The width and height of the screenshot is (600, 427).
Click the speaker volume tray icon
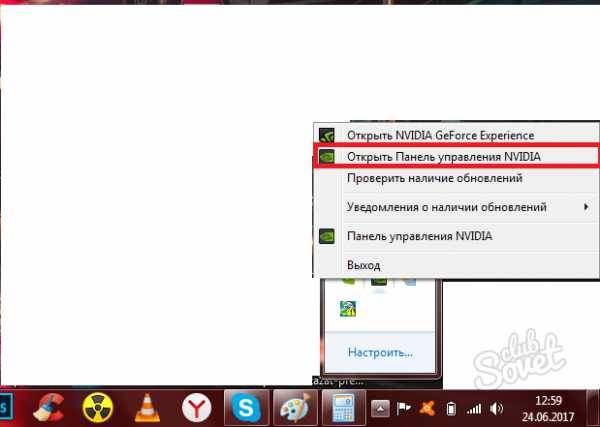pos(497,408)
